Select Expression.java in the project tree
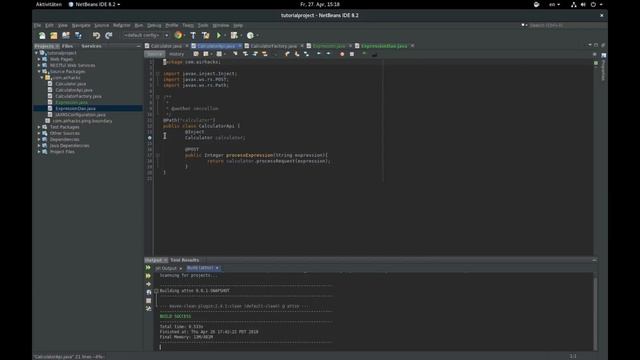640x360 pixels. point(71,102)
